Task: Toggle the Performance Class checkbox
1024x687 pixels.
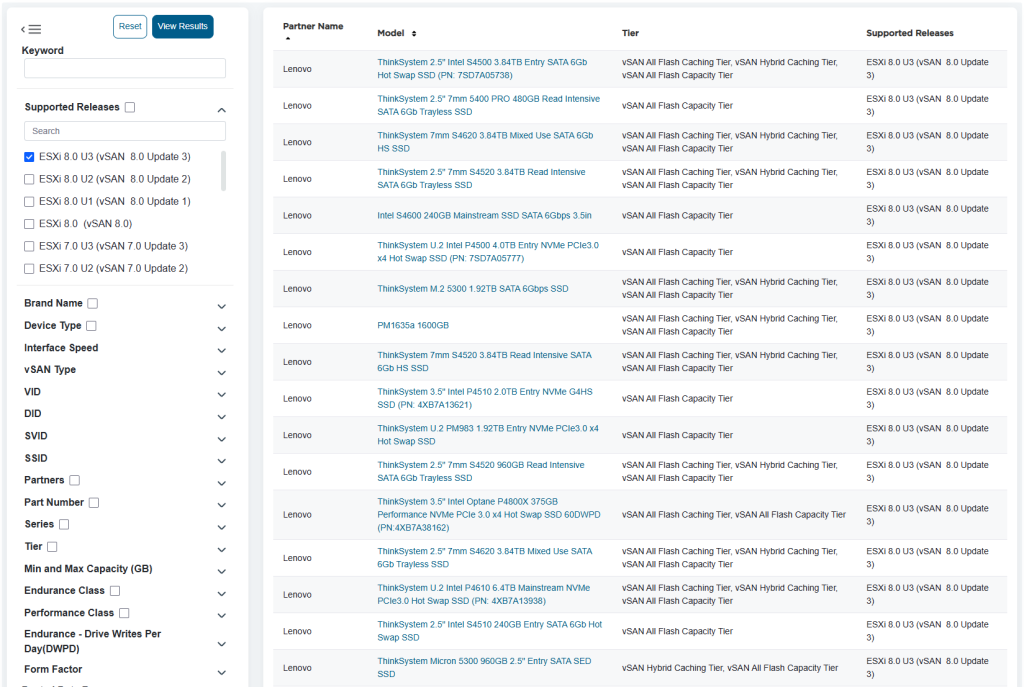Action: click(124, 613)
